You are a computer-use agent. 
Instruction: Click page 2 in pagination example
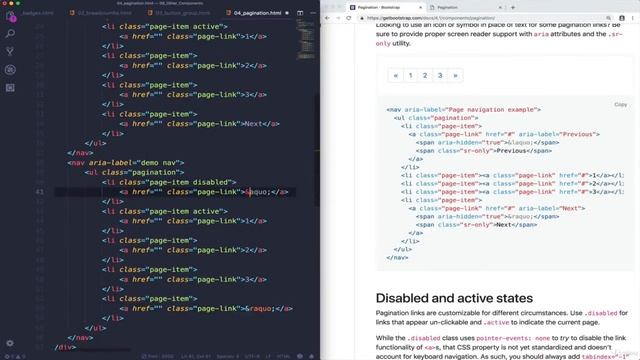tap(425, 76)
